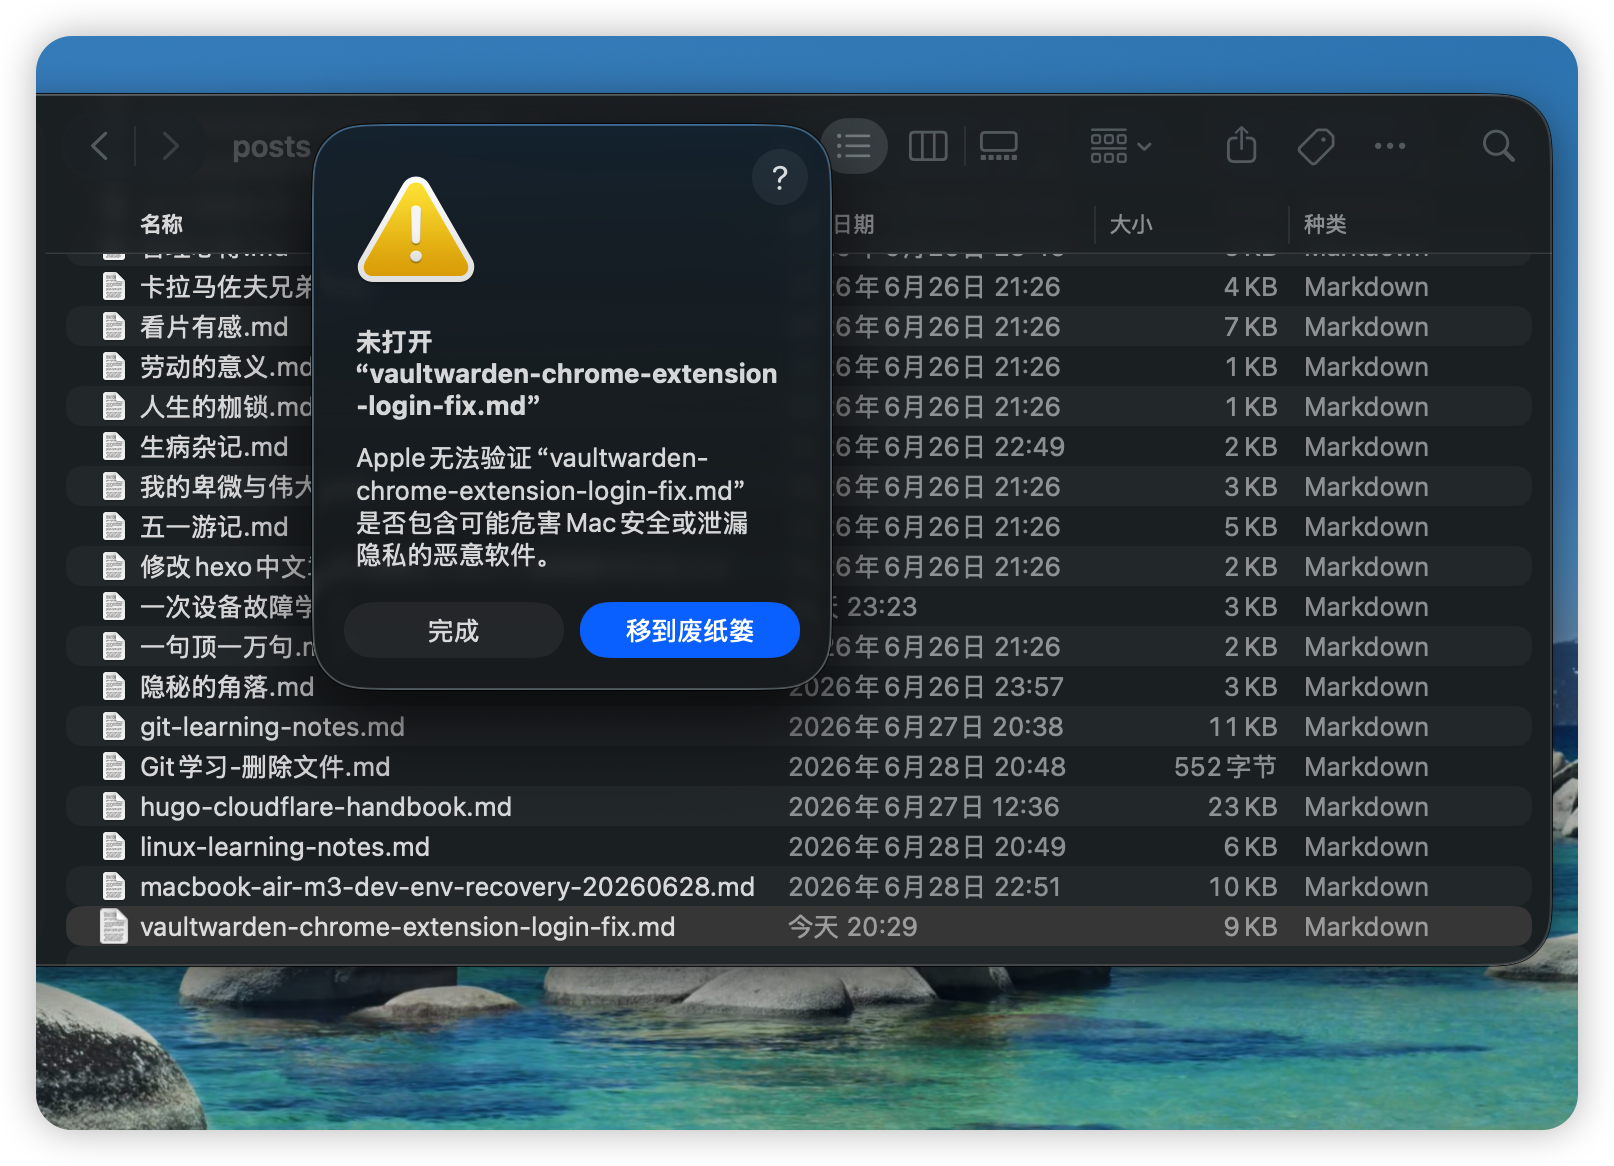Click the posts folder title
The height and width of the screenshot is (1166, 1614).
tap(271, 147)
